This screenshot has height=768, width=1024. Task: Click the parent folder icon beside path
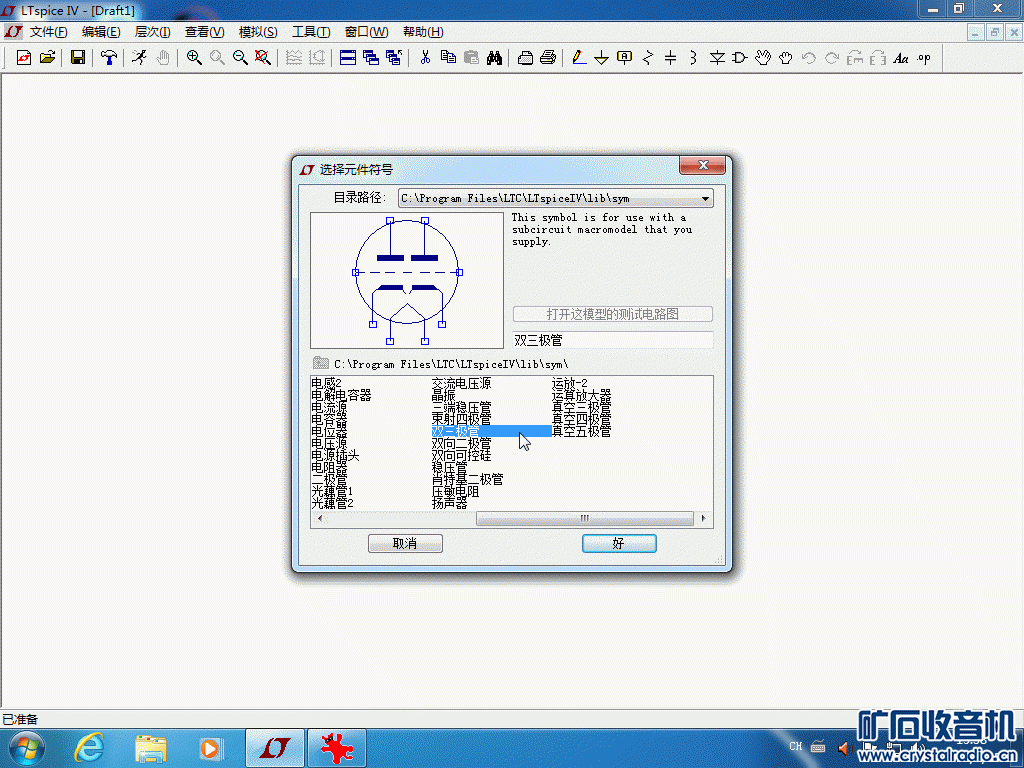tap(320, 363)
